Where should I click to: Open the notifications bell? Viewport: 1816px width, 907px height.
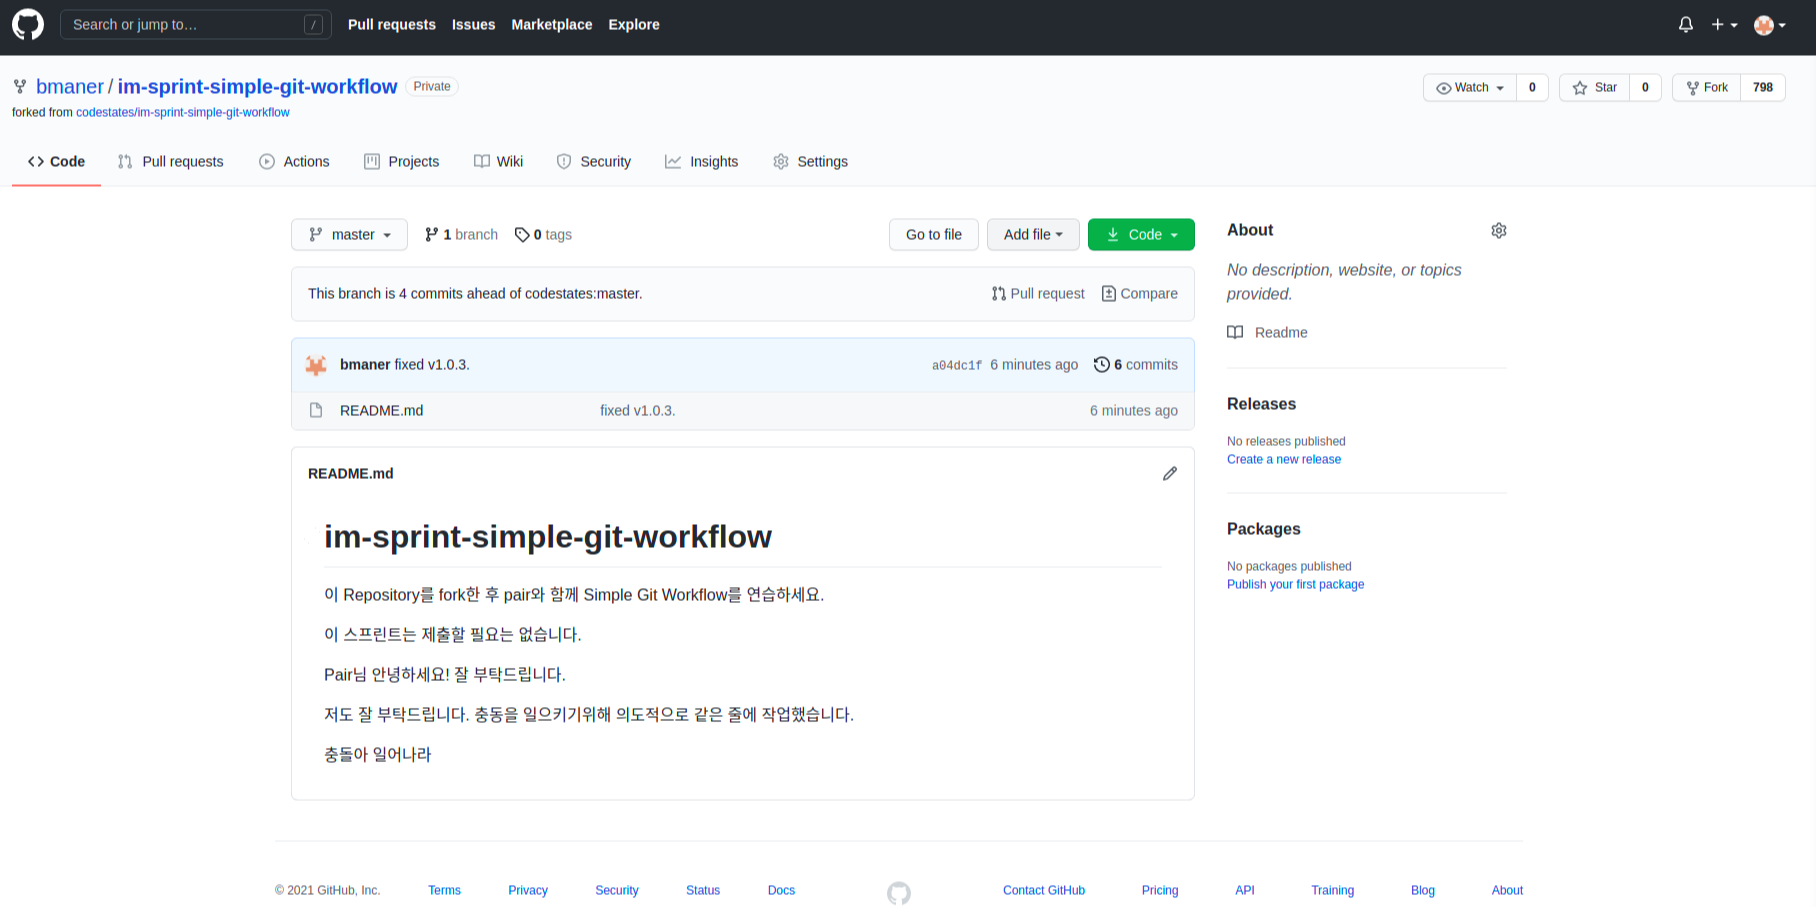point(1686,24)
